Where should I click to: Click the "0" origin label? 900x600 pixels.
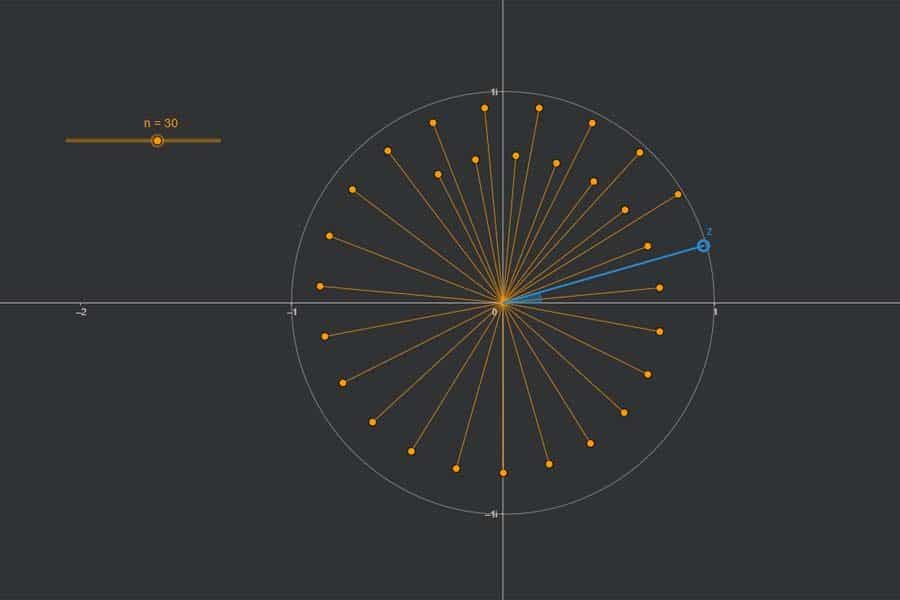click(494, 312)
